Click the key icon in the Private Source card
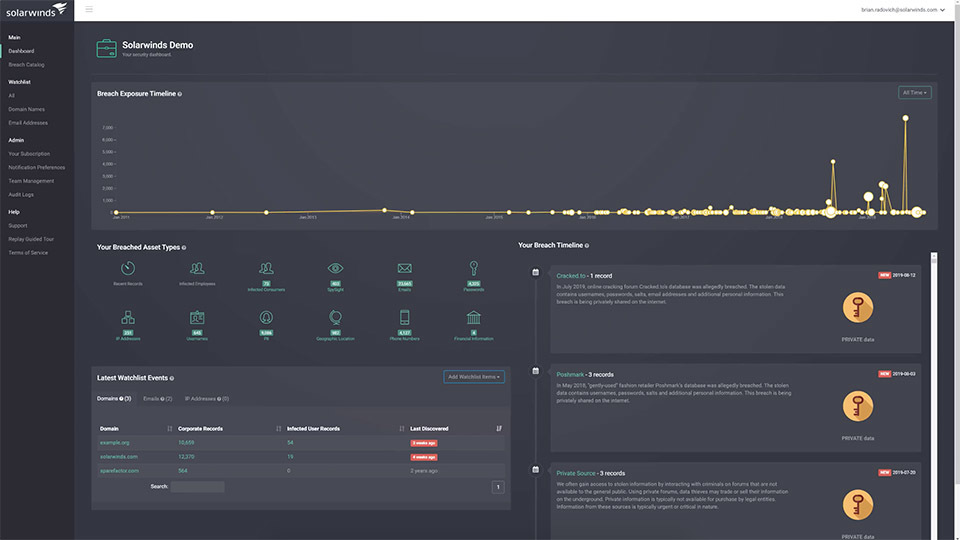The height and width of the screenshot is (540, 960). [857, 504]
